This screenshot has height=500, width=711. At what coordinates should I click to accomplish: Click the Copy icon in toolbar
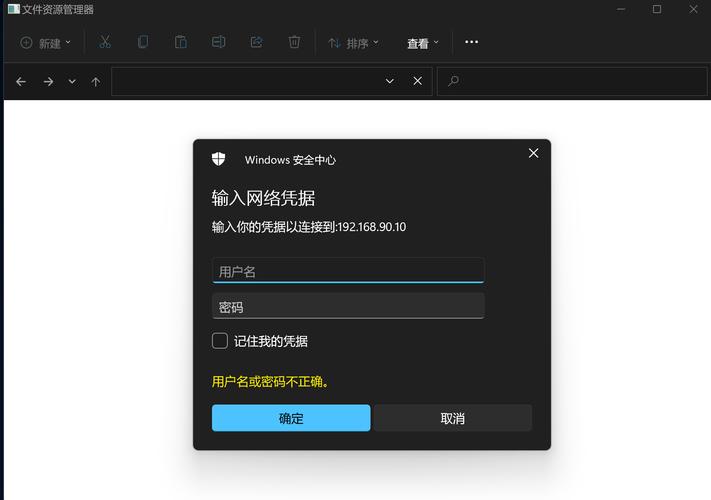(143, 42)
